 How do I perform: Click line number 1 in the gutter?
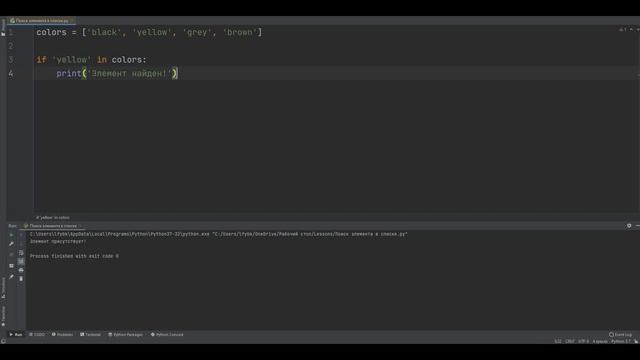pyautogui.click(x=11, y=32)
